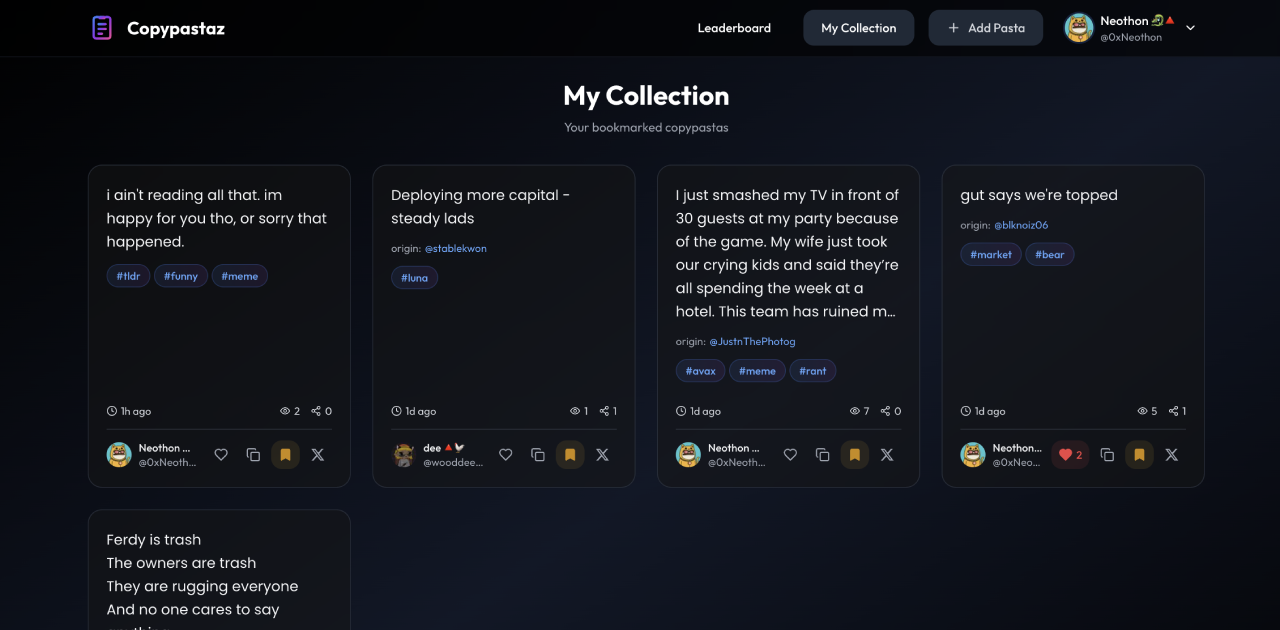The width and height of the screenshot is (1280, 630).
Task: Filter by the #luna tag
Action: point(414,278)
